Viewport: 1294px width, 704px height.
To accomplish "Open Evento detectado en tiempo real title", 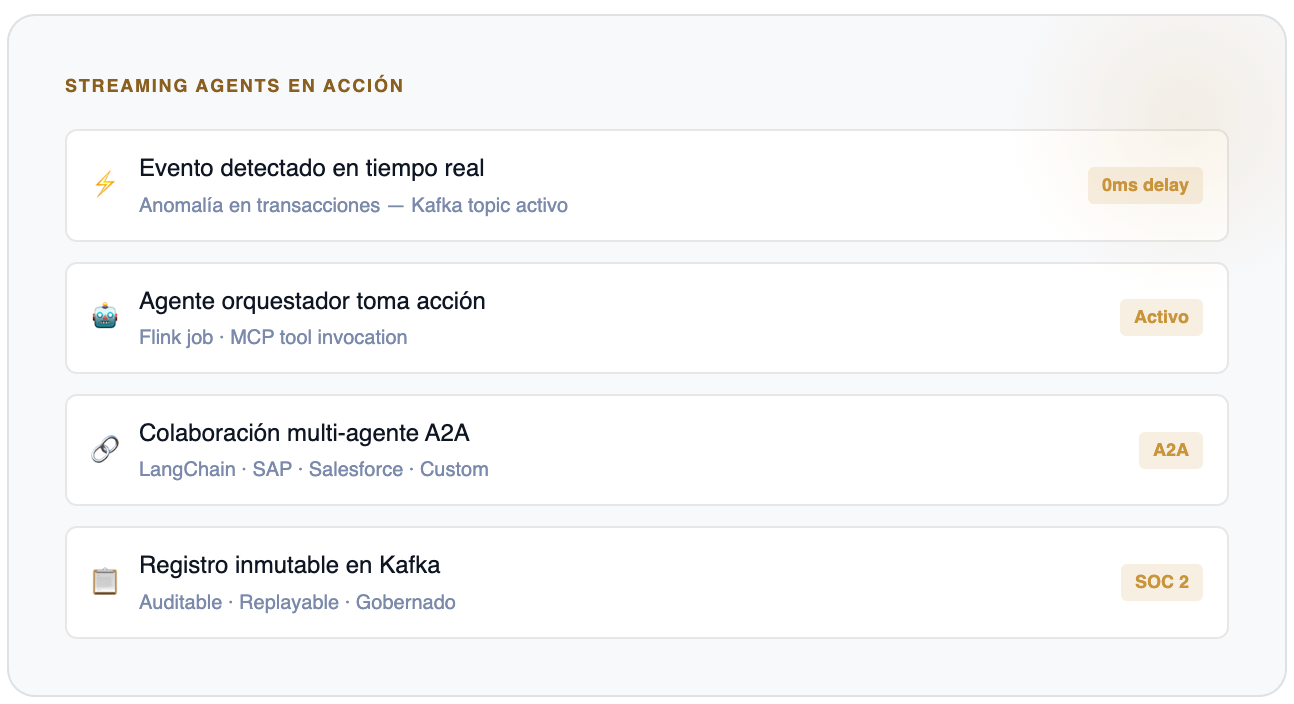I will pos(312,168).
